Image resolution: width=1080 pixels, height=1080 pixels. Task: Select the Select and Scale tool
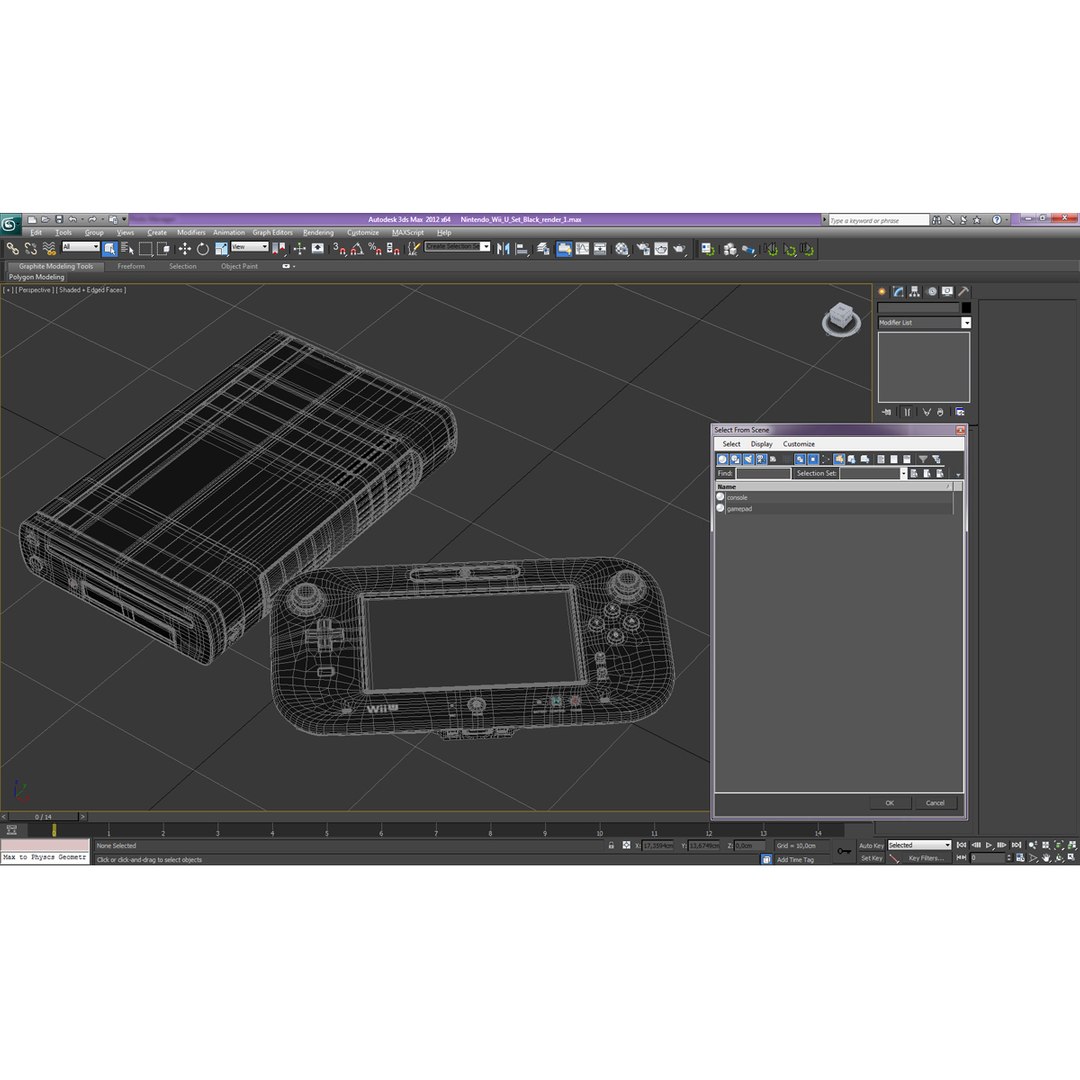[x=221, y=249]
